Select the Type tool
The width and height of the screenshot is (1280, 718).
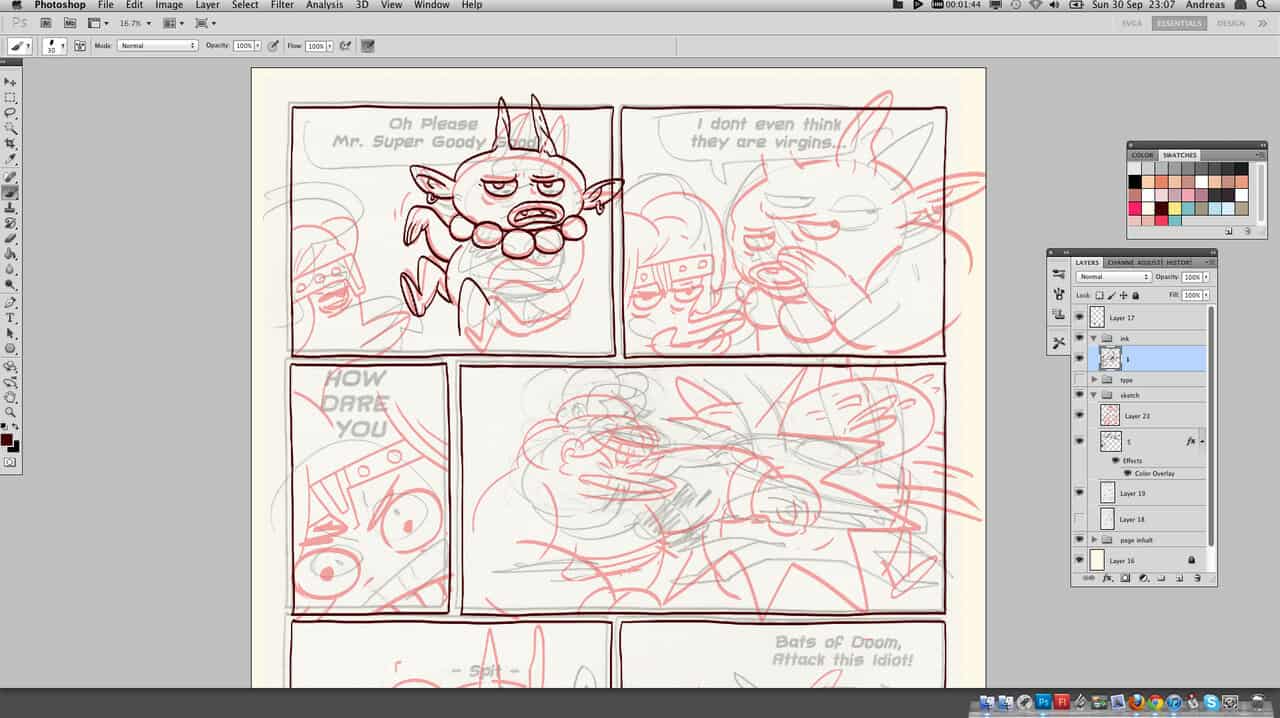(x=10, y=318)
